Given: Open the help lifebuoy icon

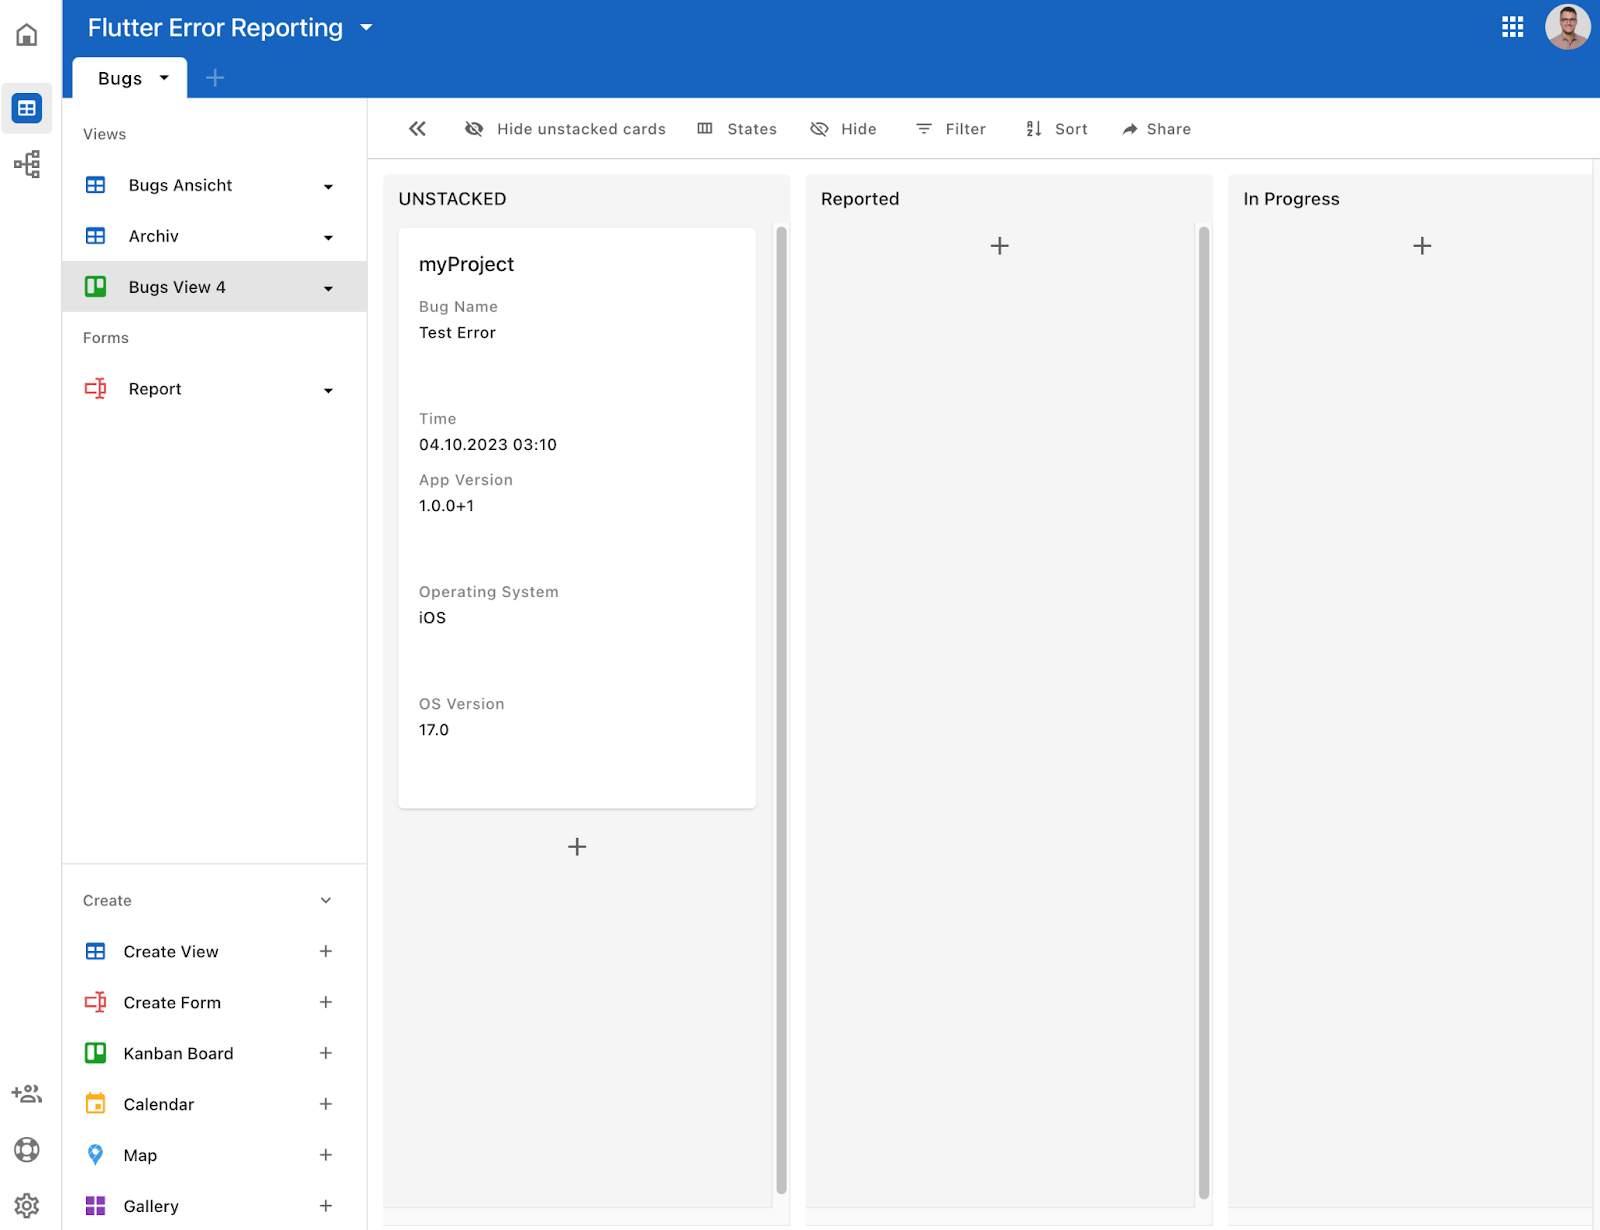Looking at the screenshot, I should [27, 1150].
